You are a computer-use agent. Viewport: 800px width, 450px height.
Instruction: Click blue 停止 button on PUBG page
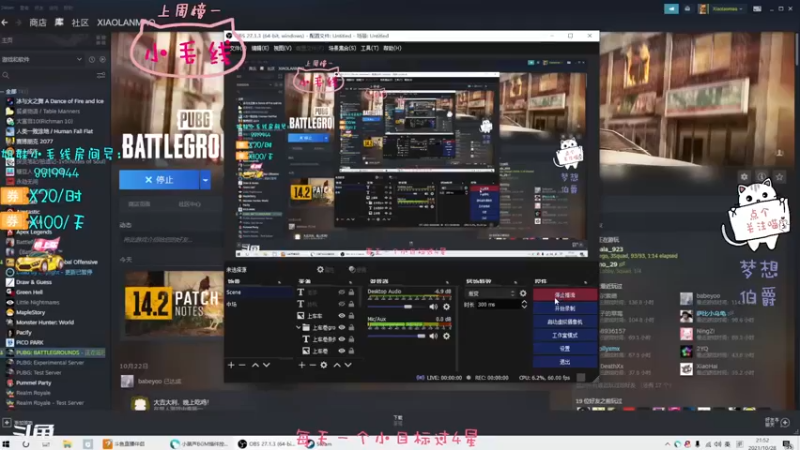click(x=159, y=180)
